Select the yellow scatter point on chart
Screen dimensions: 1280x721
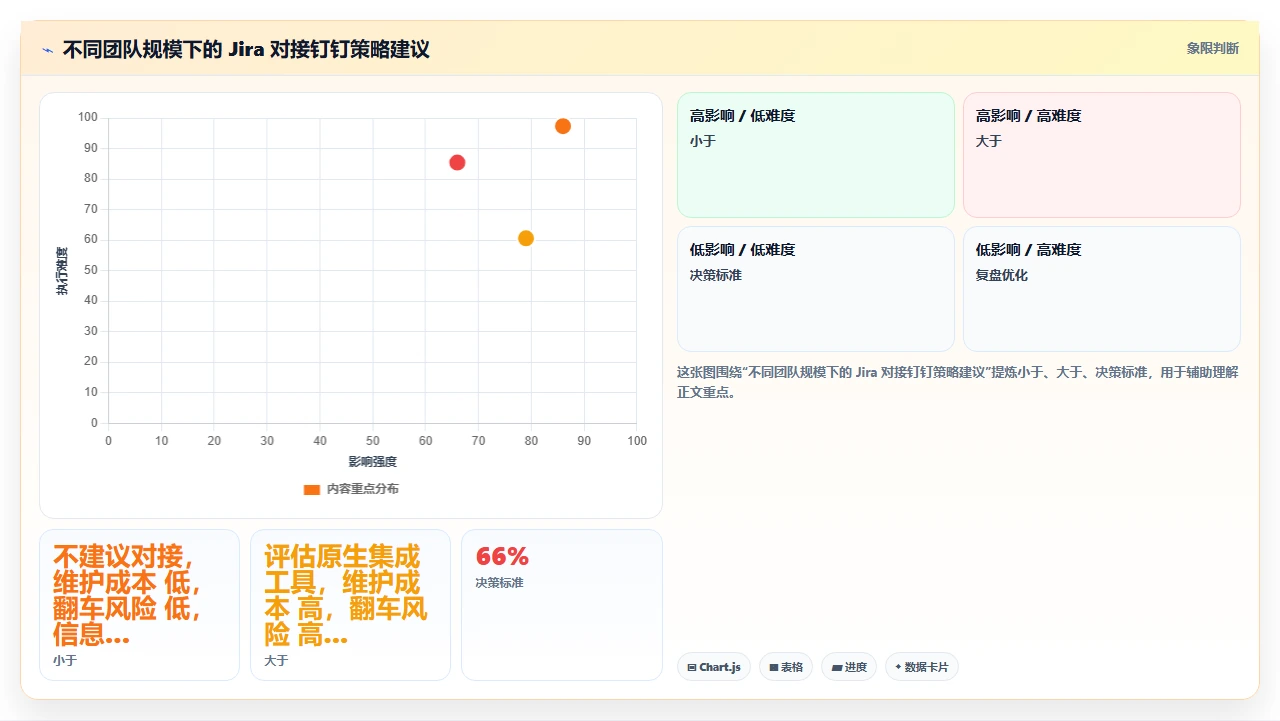pos(526,238)
